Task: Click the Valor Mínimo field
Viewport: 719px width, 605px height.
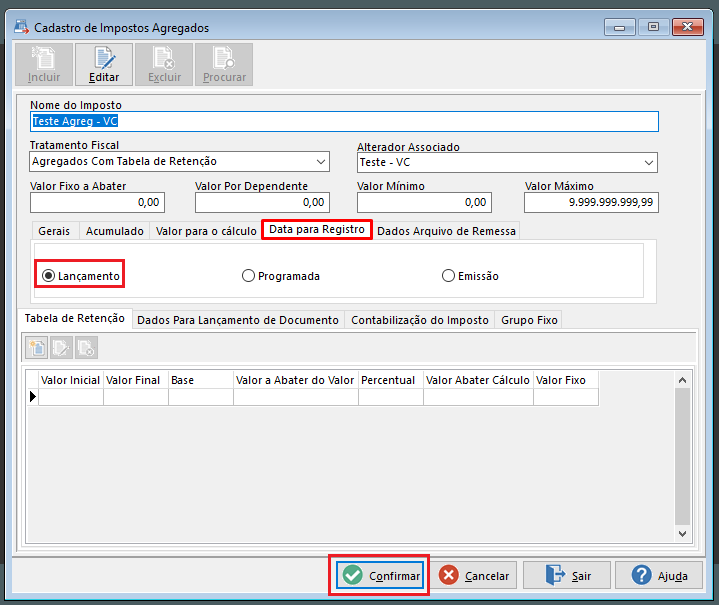Action: 424,202
